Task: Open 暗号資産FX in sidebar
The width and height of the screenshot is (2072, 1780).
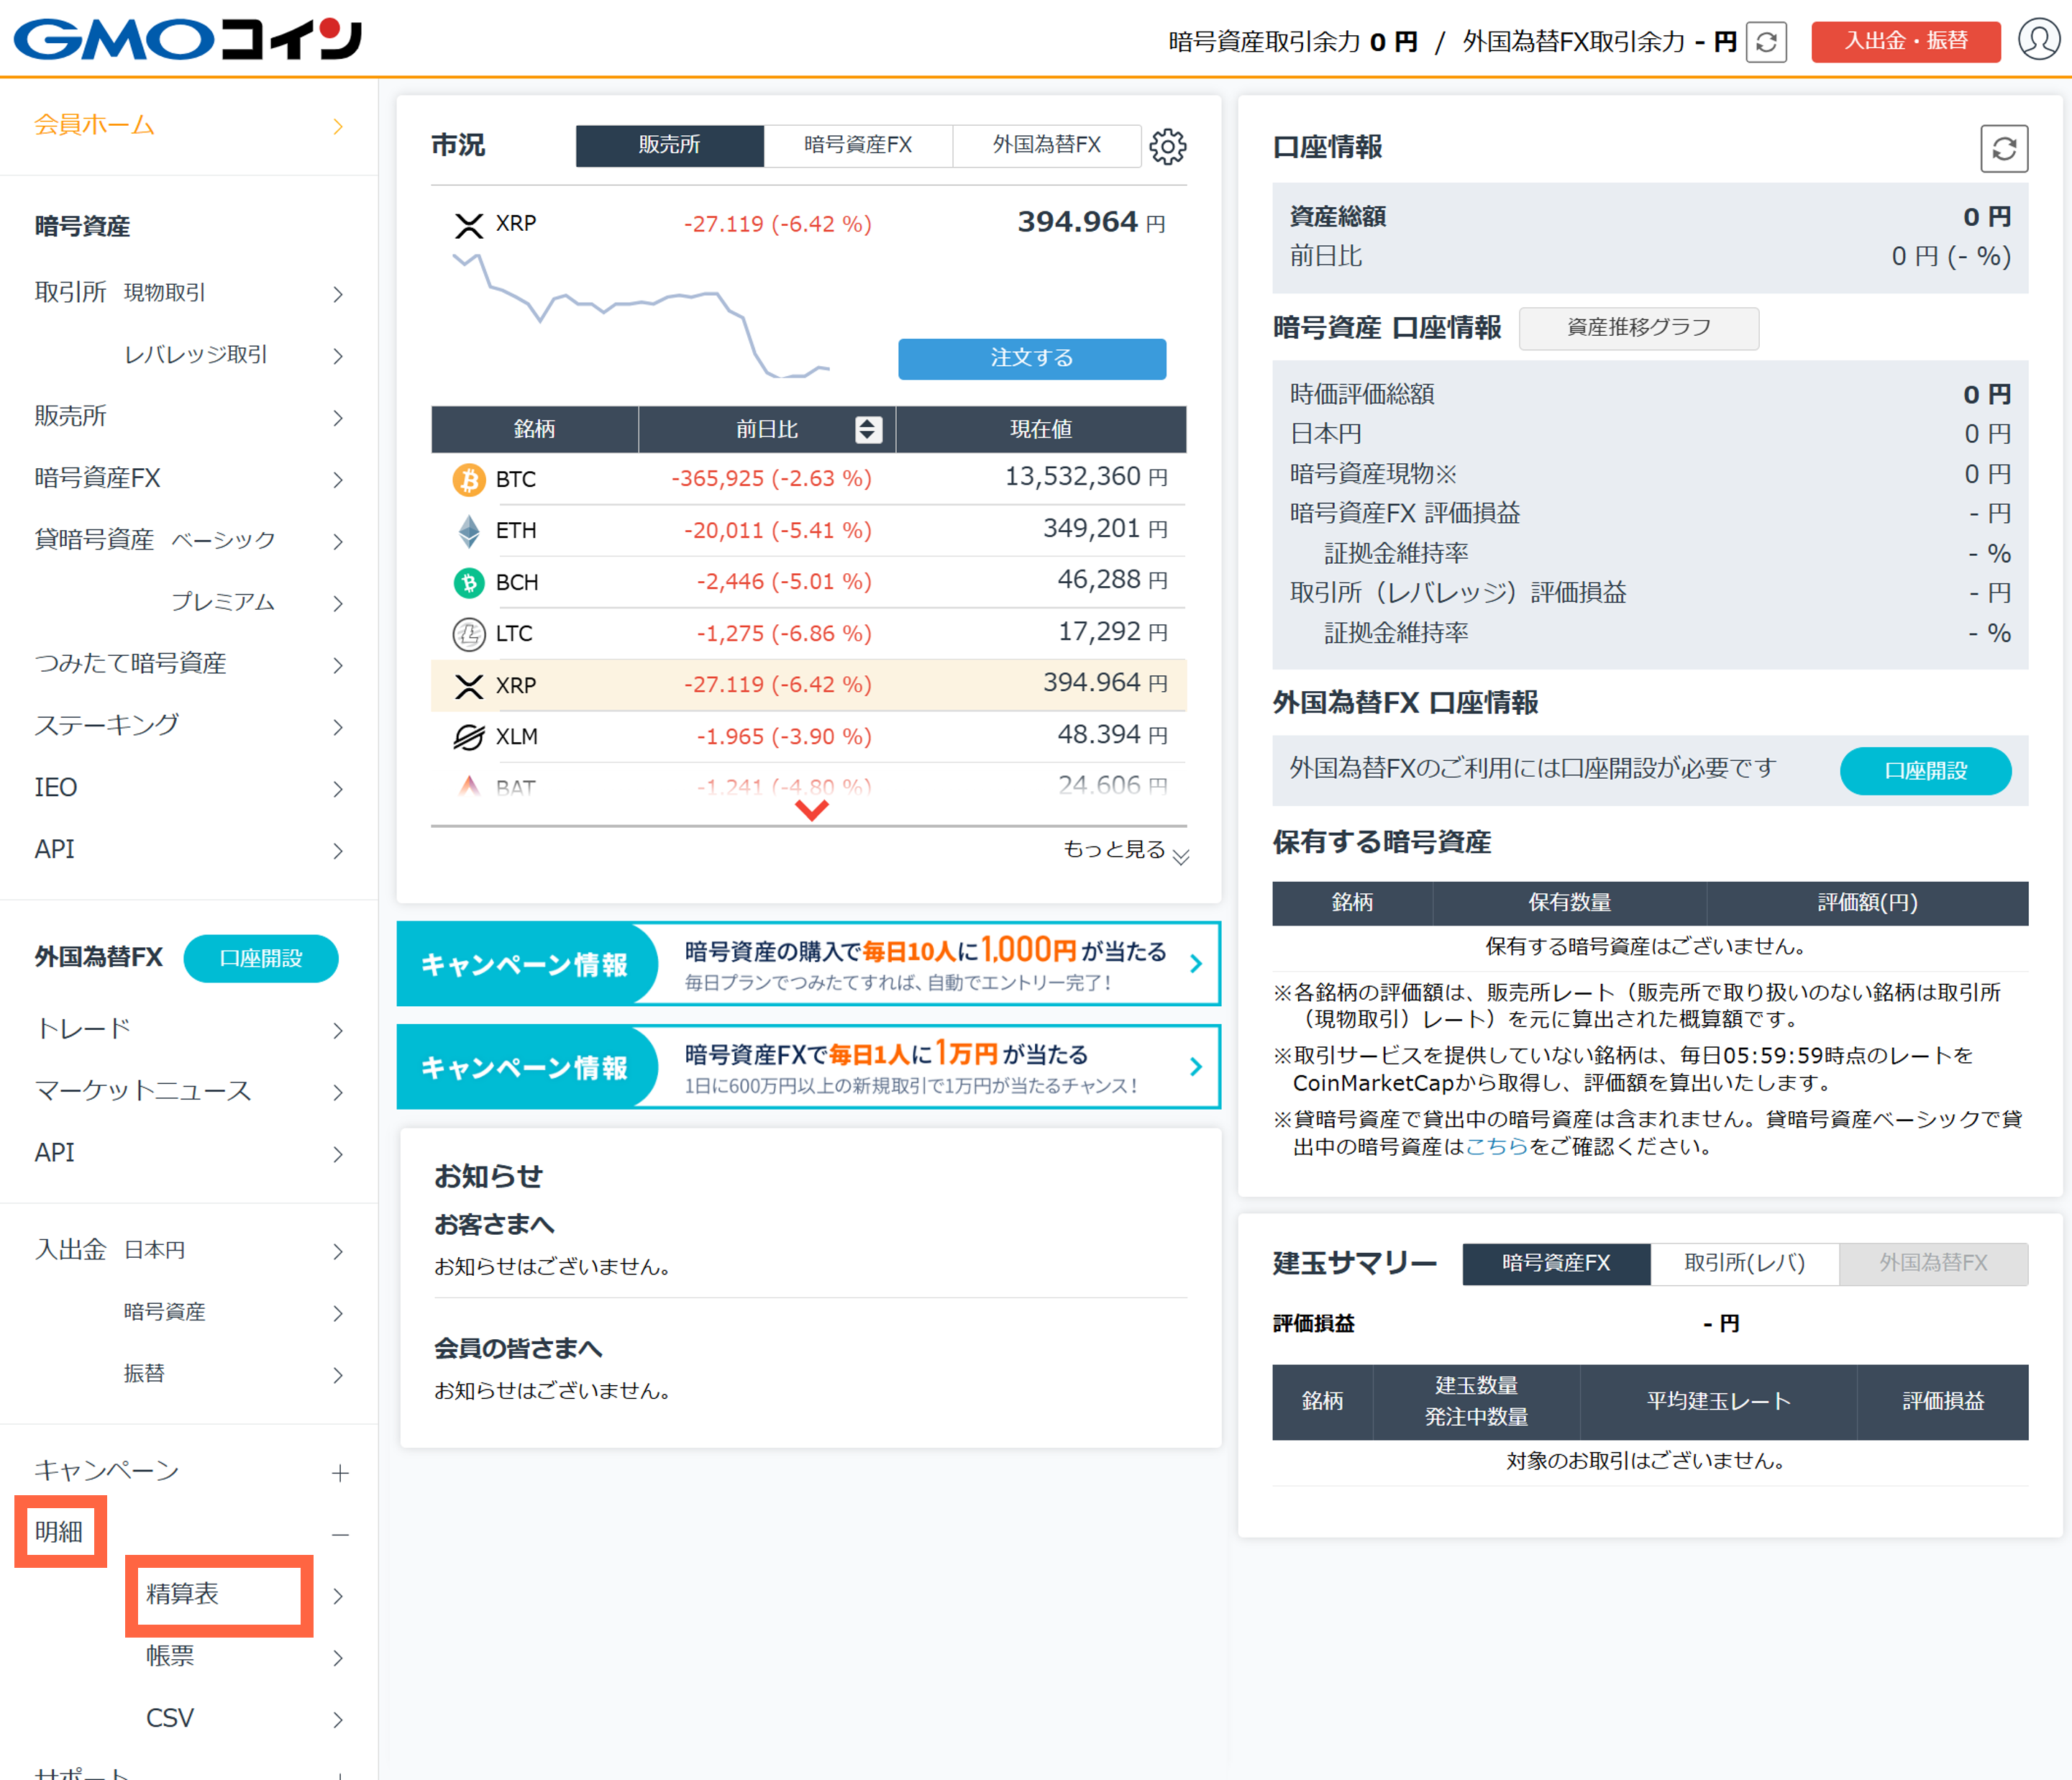Action: pos(189,479)
